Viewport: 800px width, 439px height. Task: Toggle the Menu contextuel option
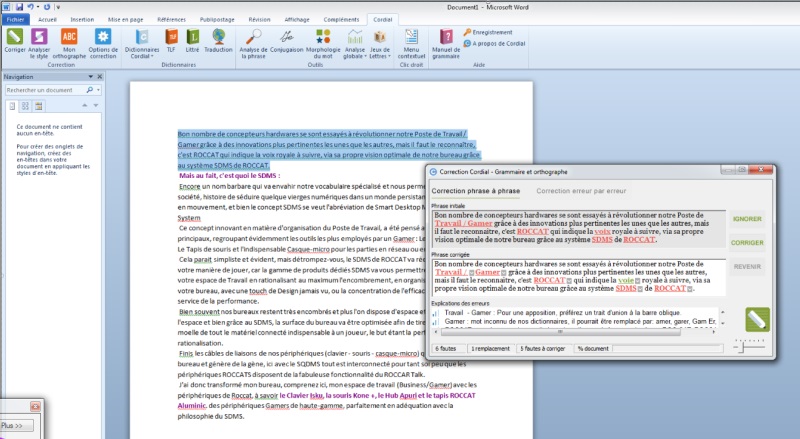(x=411, y=43)
